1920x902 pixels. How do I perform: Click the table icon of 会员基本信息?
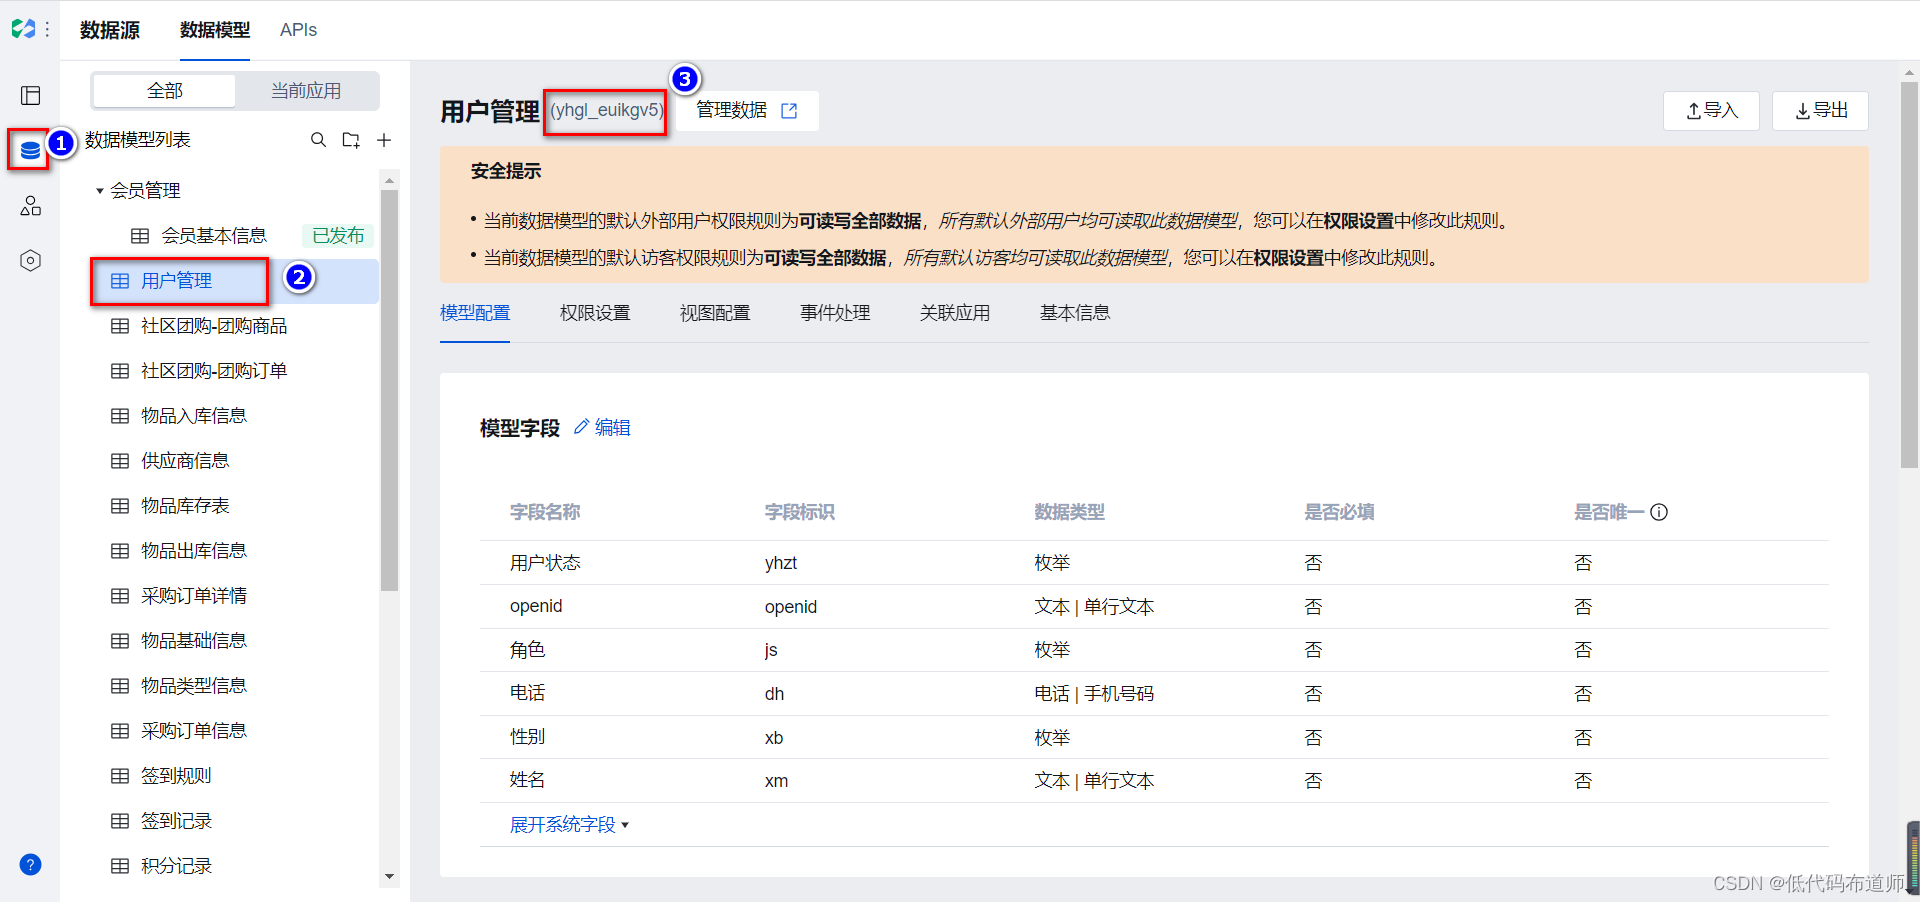click(x=140, y=236)
